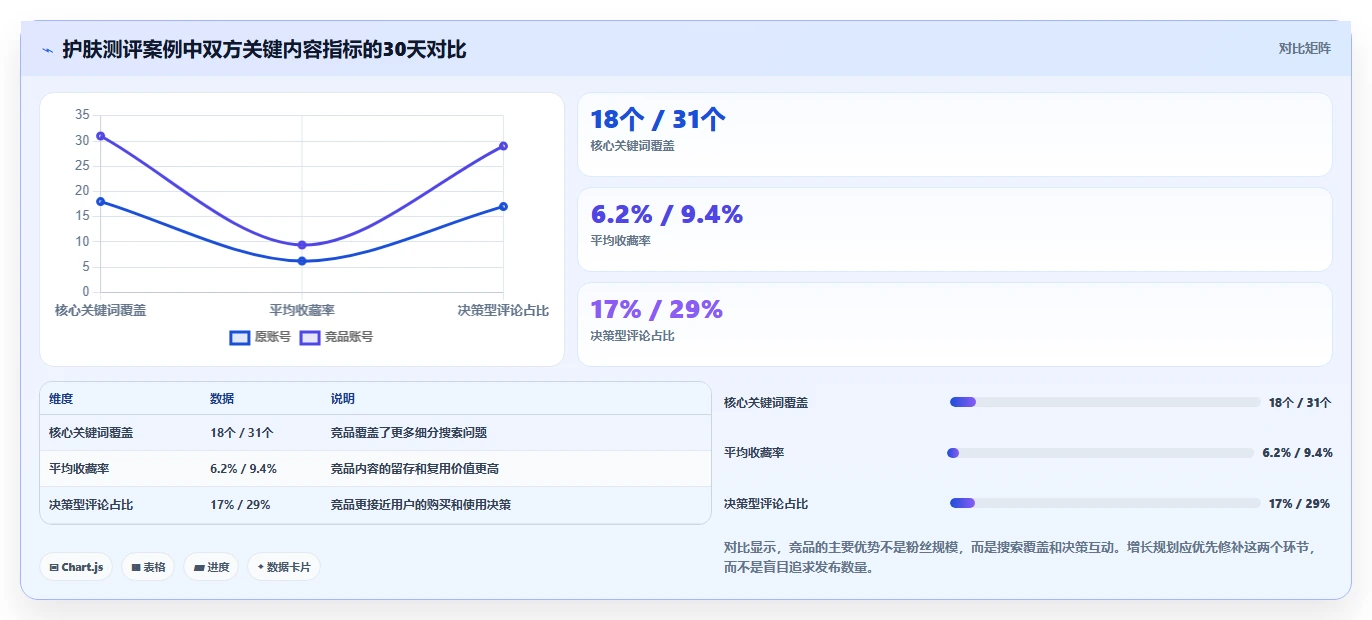Click the 维度 column header
The image size is (1372, 620).
tap(61, 398)
